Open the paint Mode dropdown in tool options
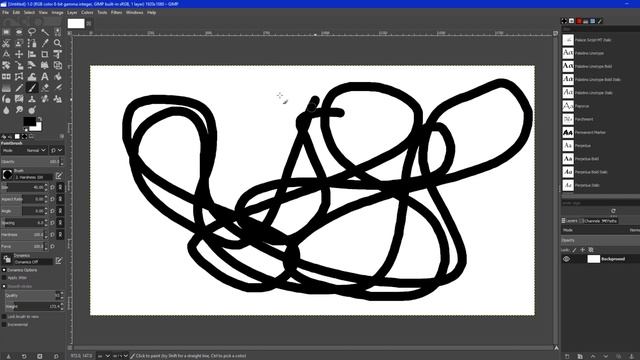 (24, 150)
